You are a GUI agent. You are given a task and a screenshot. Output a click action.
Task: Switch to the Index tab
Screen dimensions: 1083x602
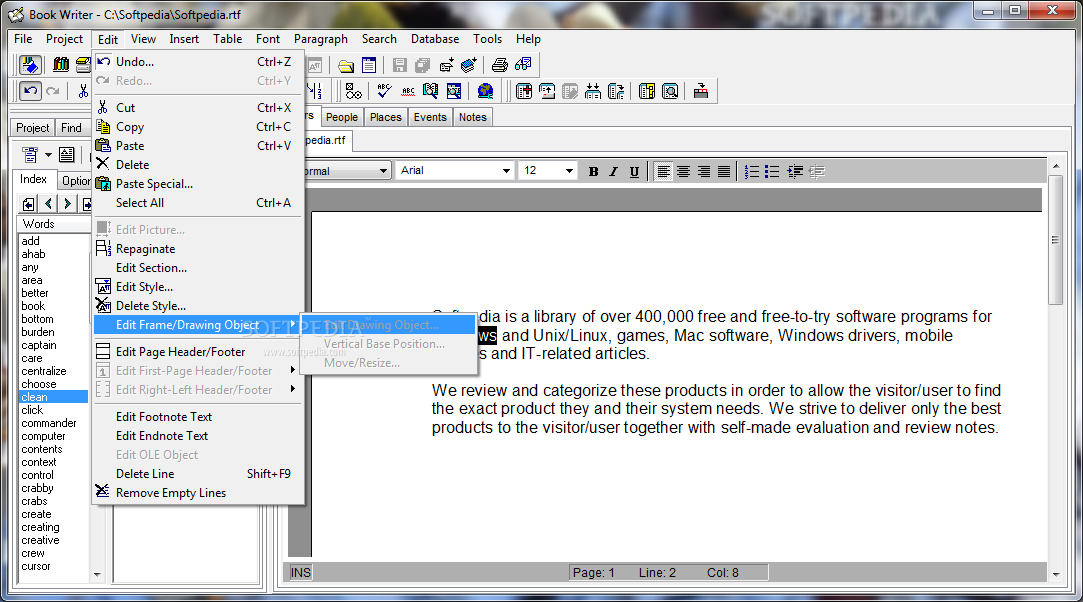point(33,179)
